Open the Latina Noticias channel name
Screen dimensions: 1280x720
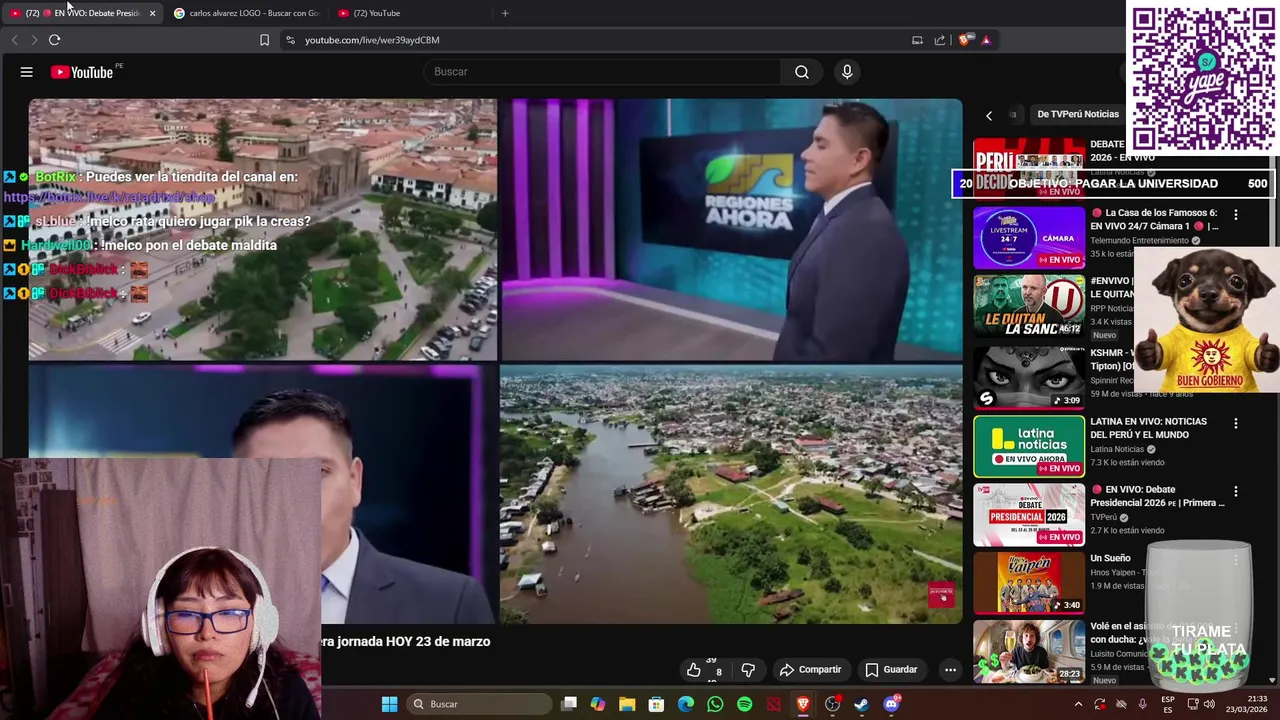tap(1117, 449)
